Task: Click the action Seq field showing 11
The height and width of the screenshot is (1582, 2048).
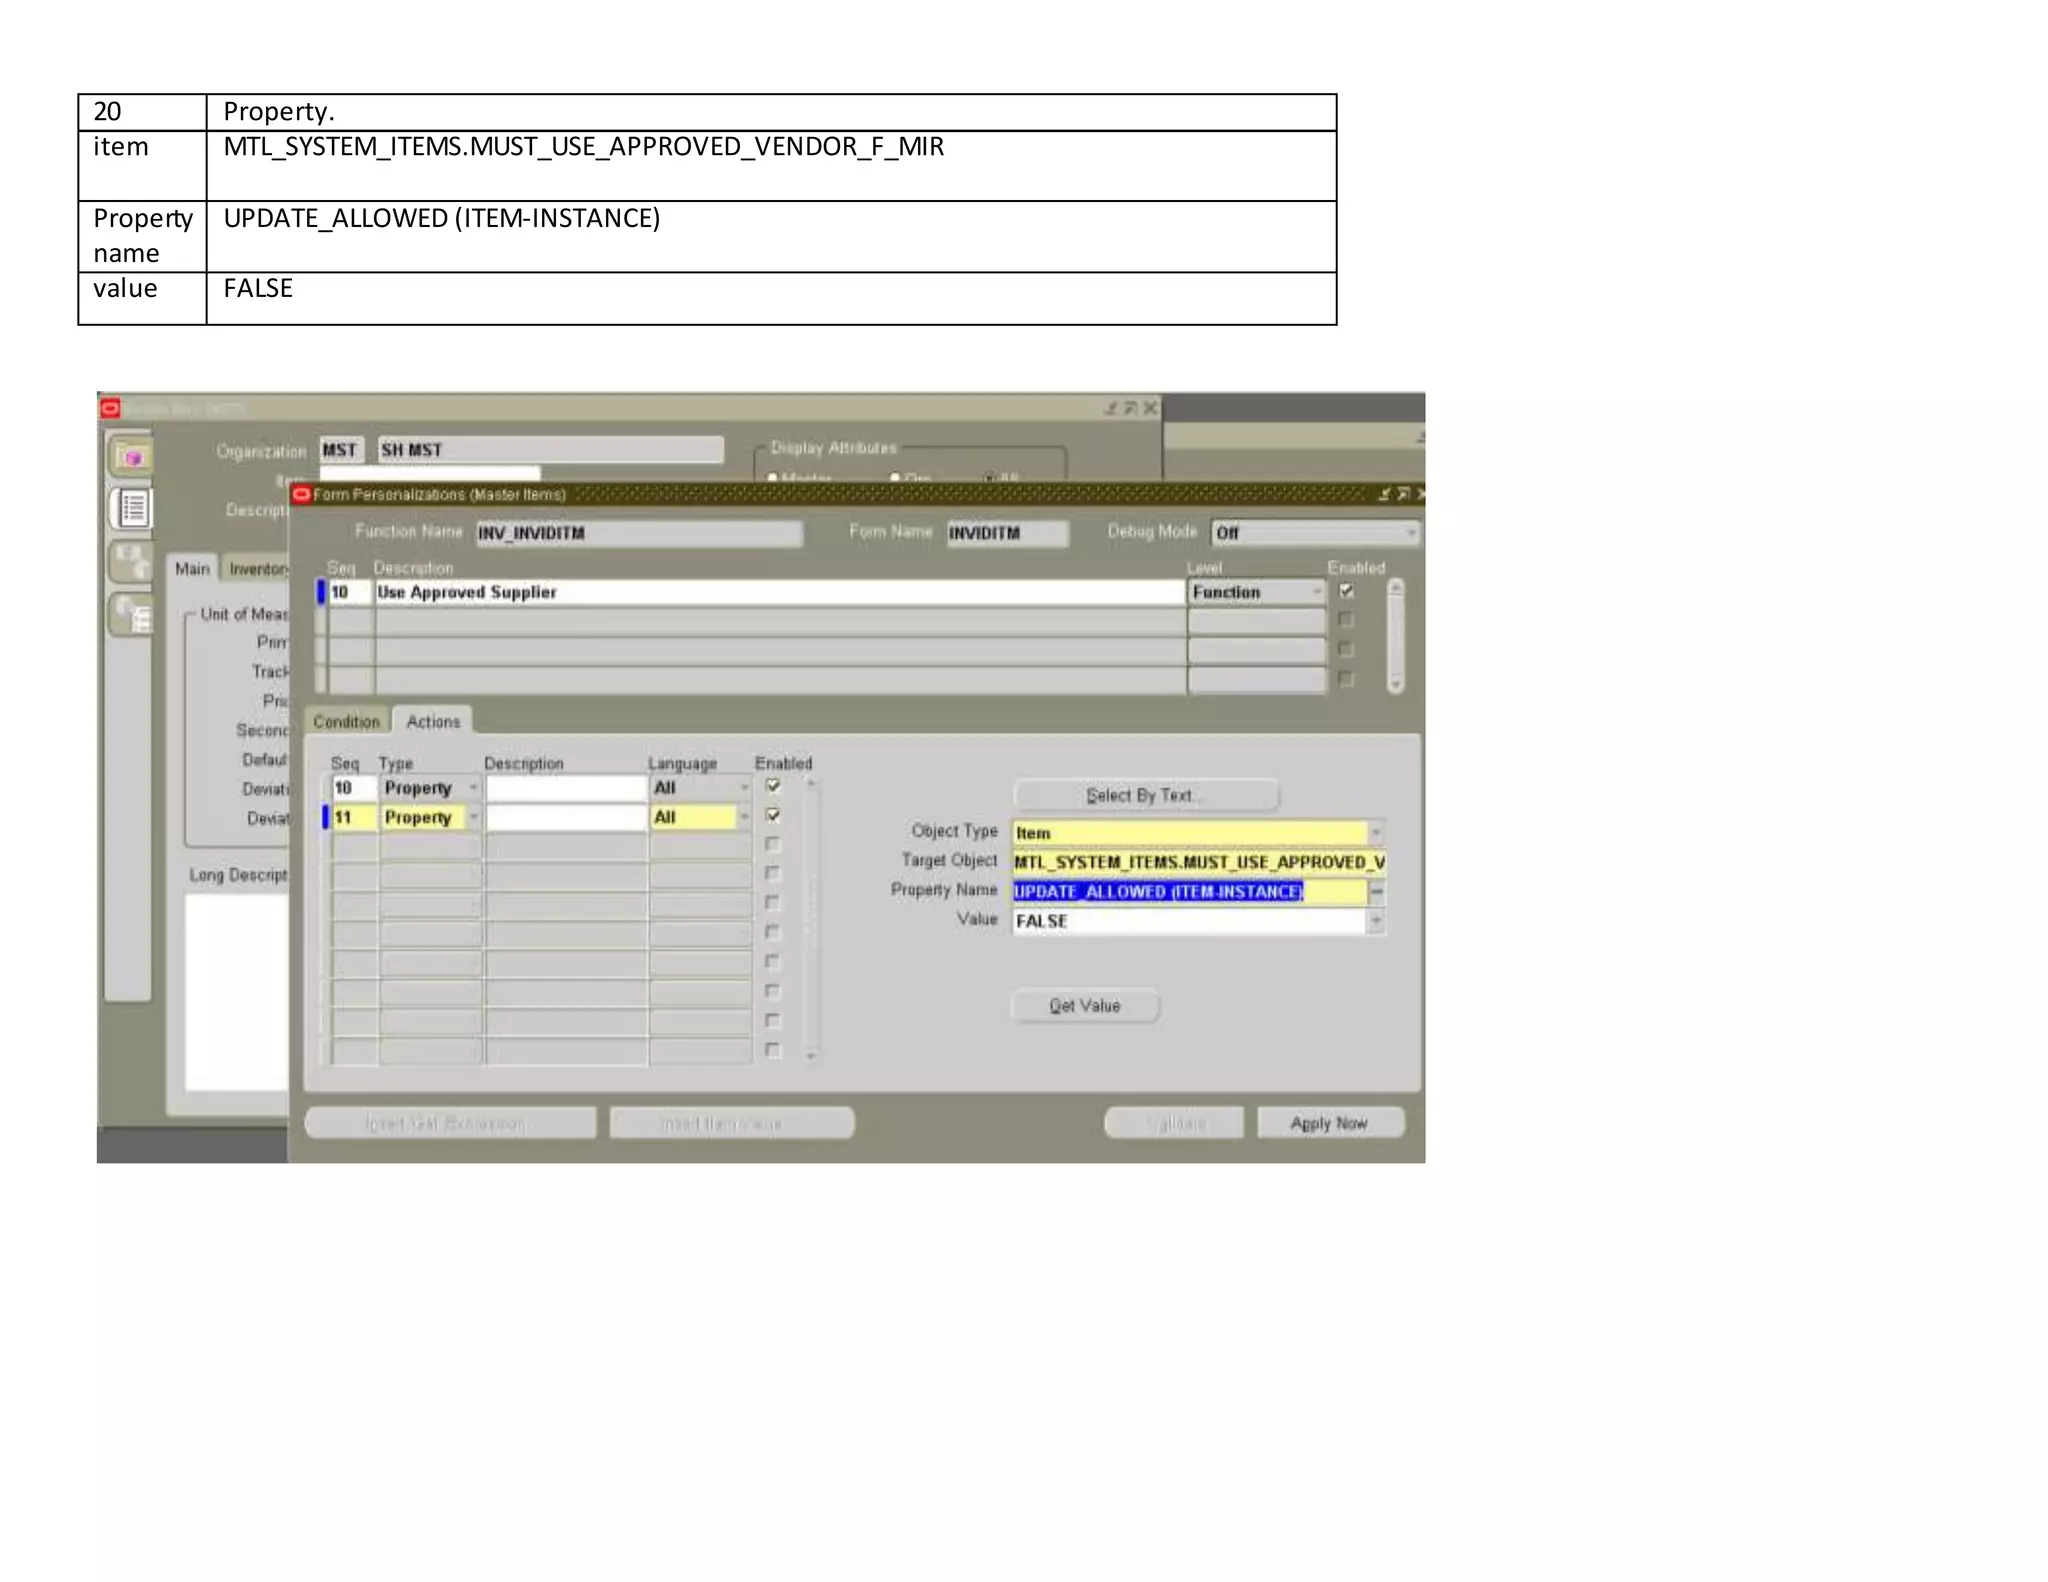Action: click(x=355, y=817)
